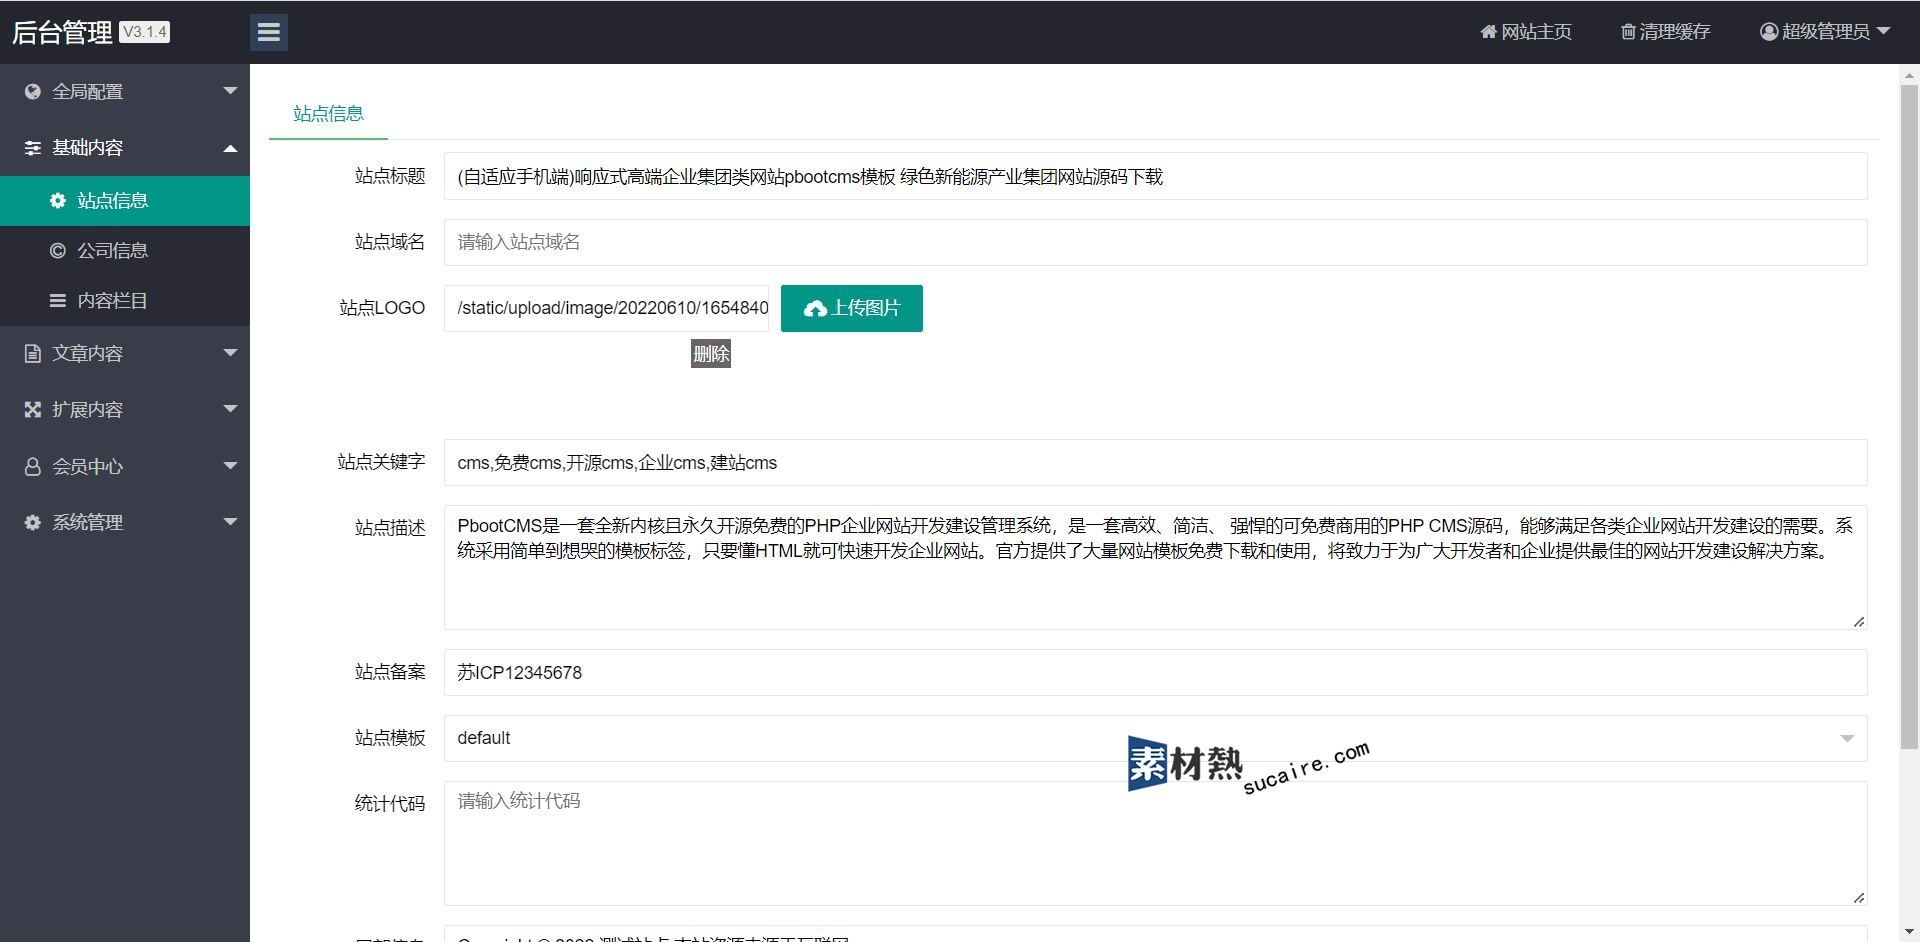Focus the 站点标题 input field

pos(1155,177)
